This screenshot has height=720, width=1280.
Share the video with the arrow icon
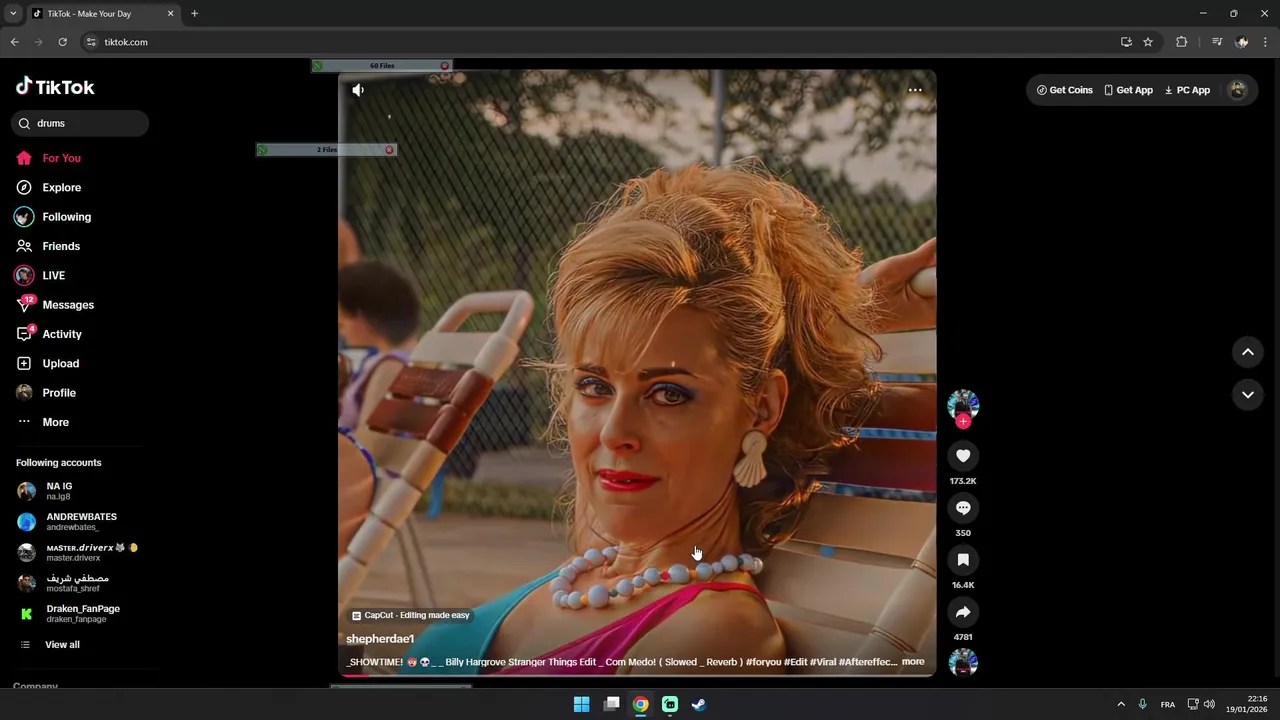[963, 612]
